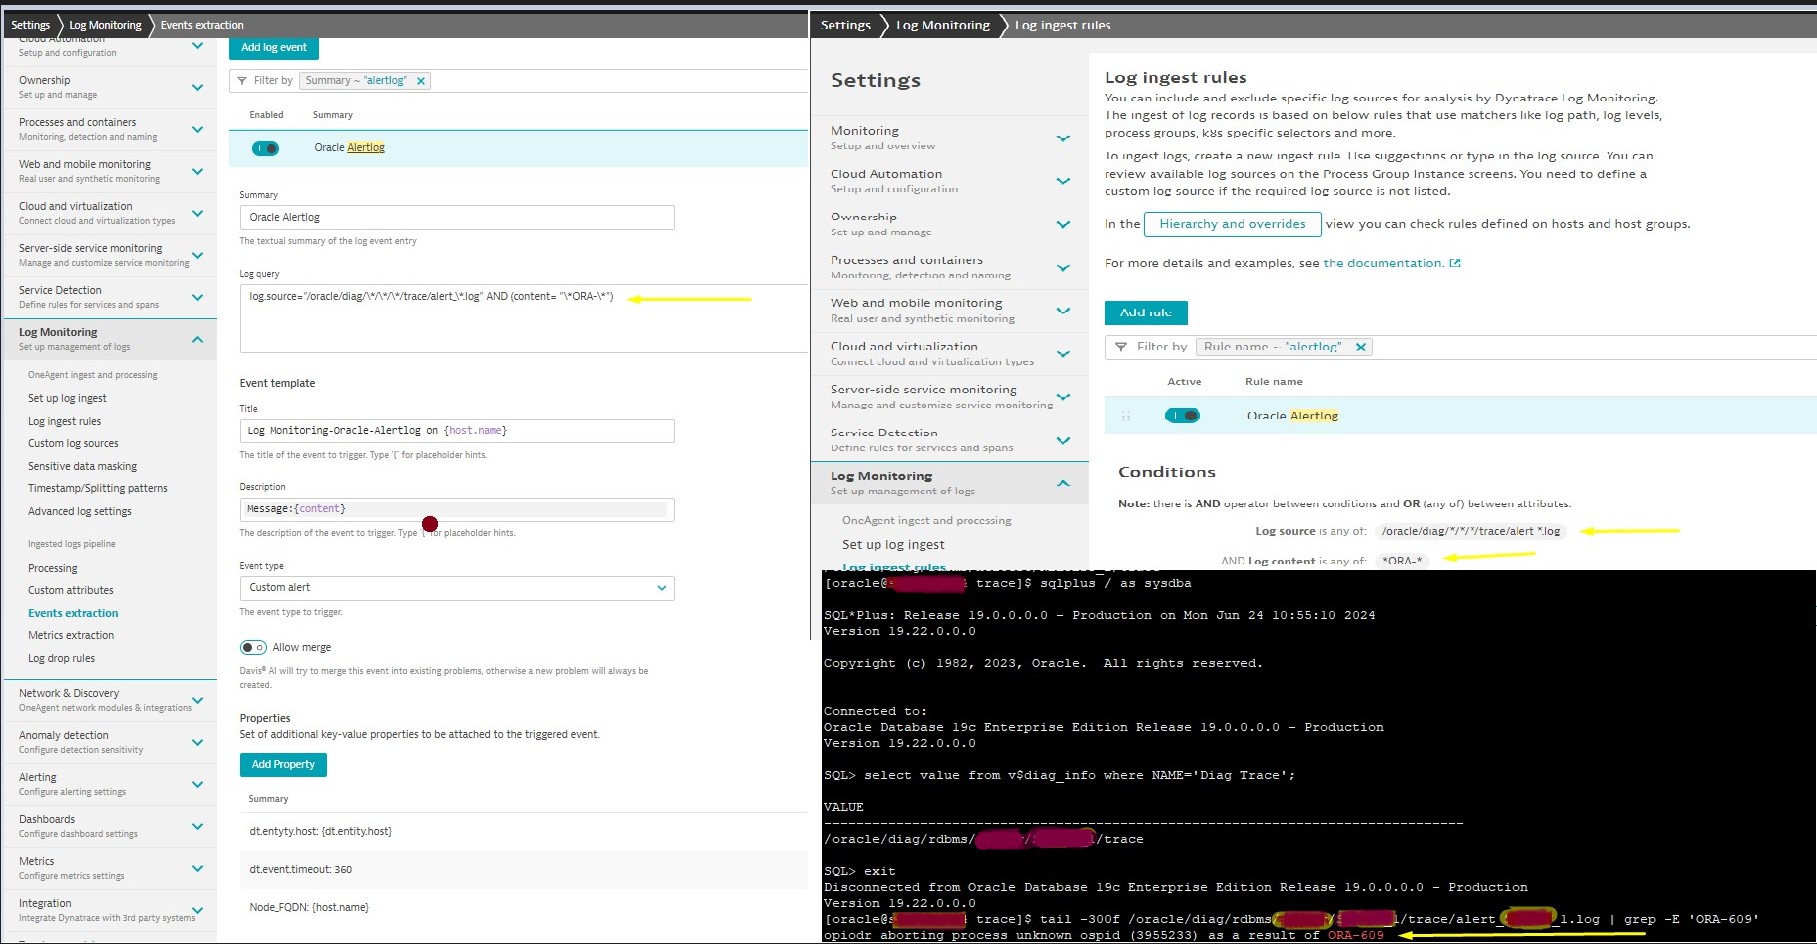Collapse the Log Monitoring section in left sidebar
The image size is (1817, 944).
click(x=197, y=339)
